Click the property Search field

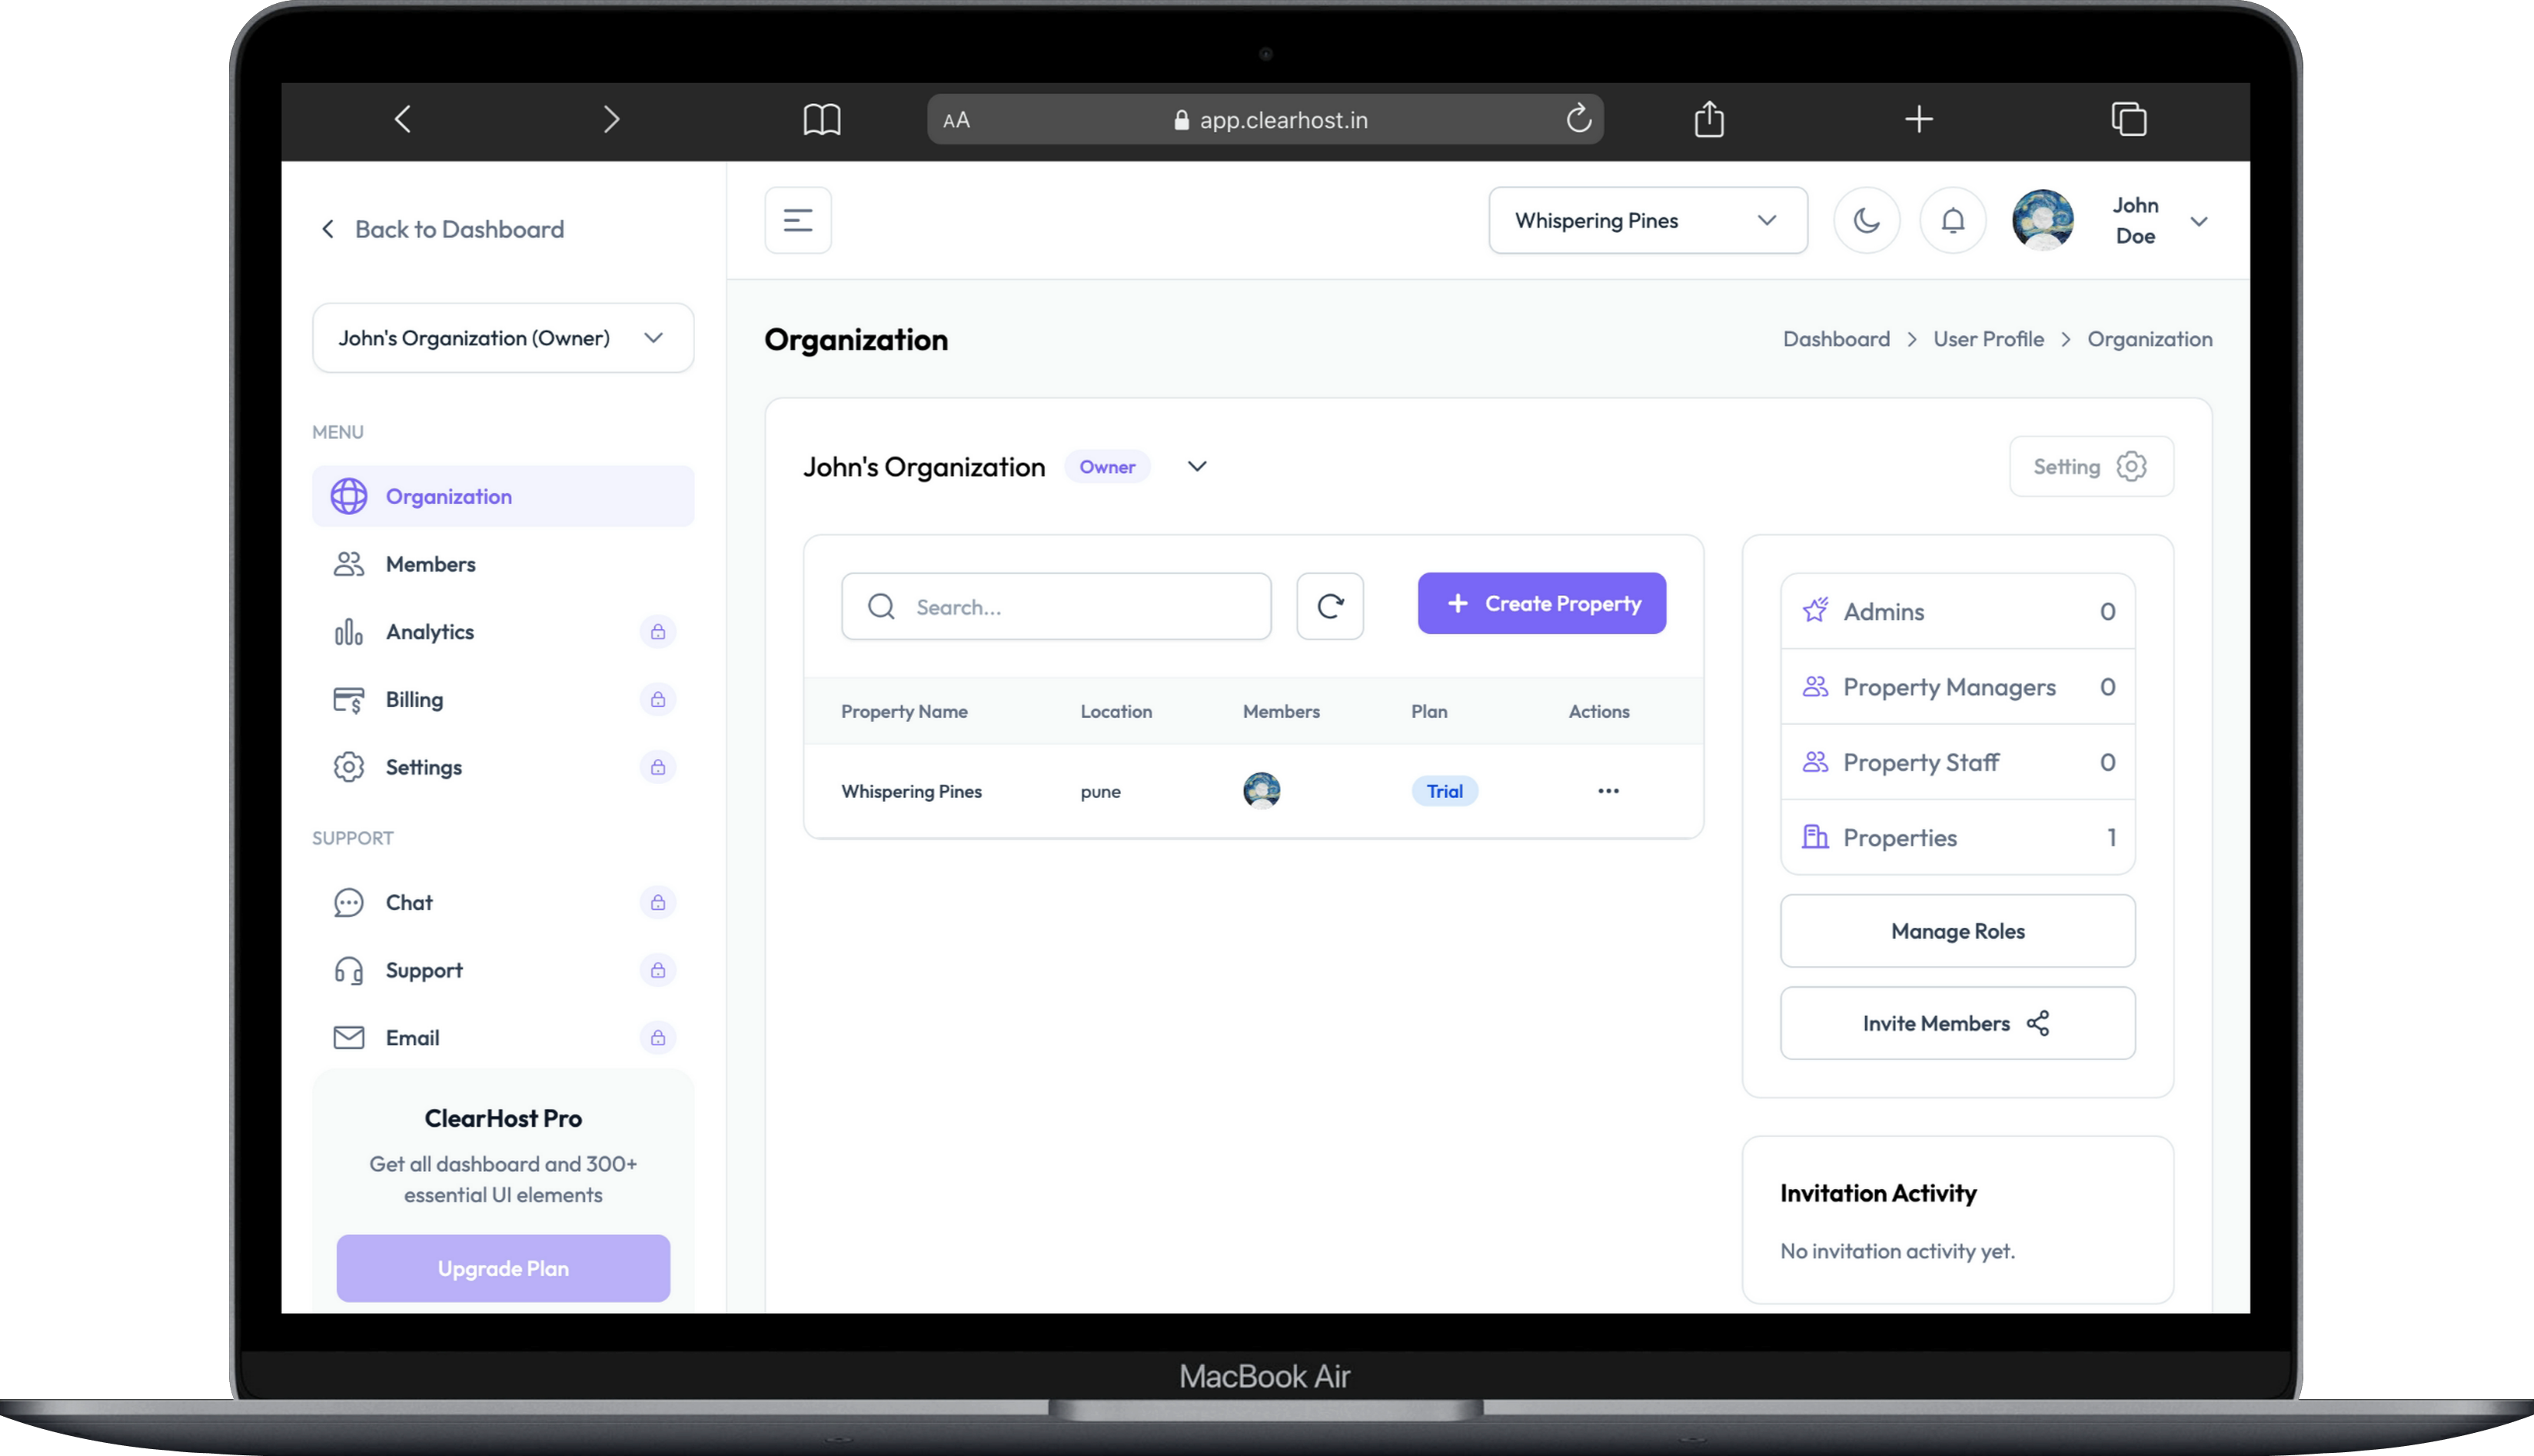pyautogui.click(x=1056, y=606)
